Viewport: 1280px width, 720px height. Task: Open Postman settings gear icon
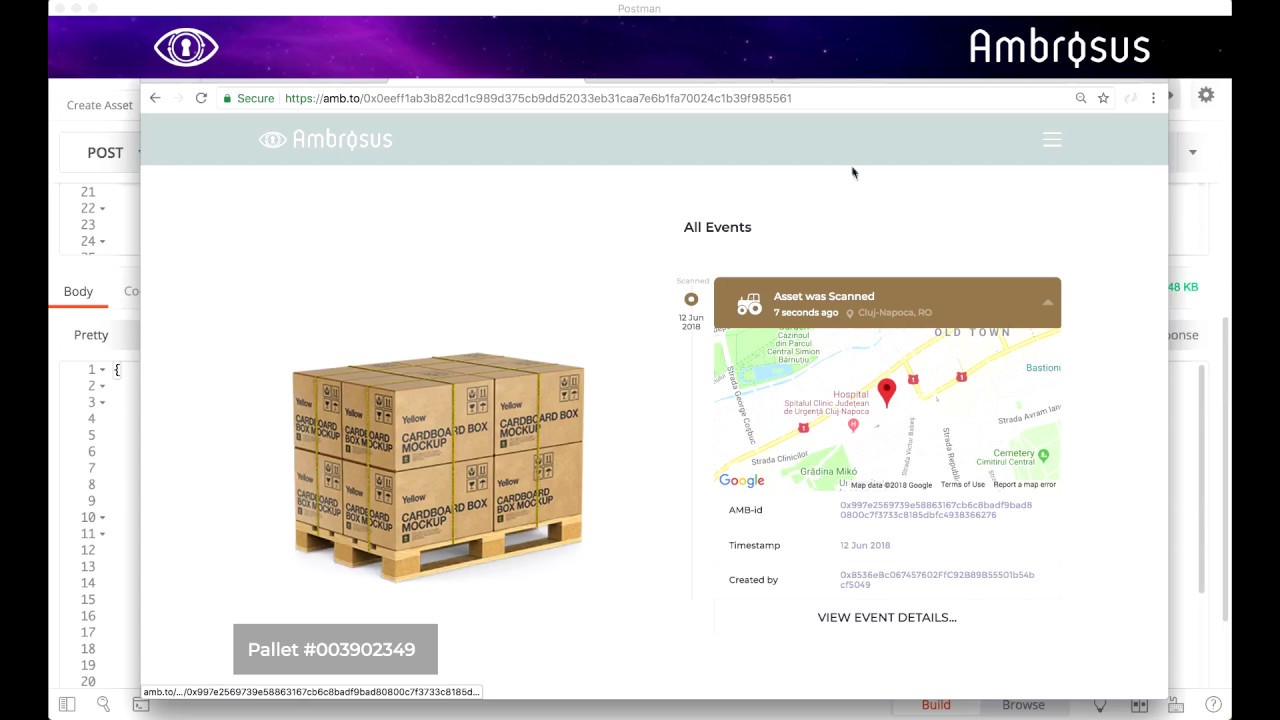coord(1206,95)
